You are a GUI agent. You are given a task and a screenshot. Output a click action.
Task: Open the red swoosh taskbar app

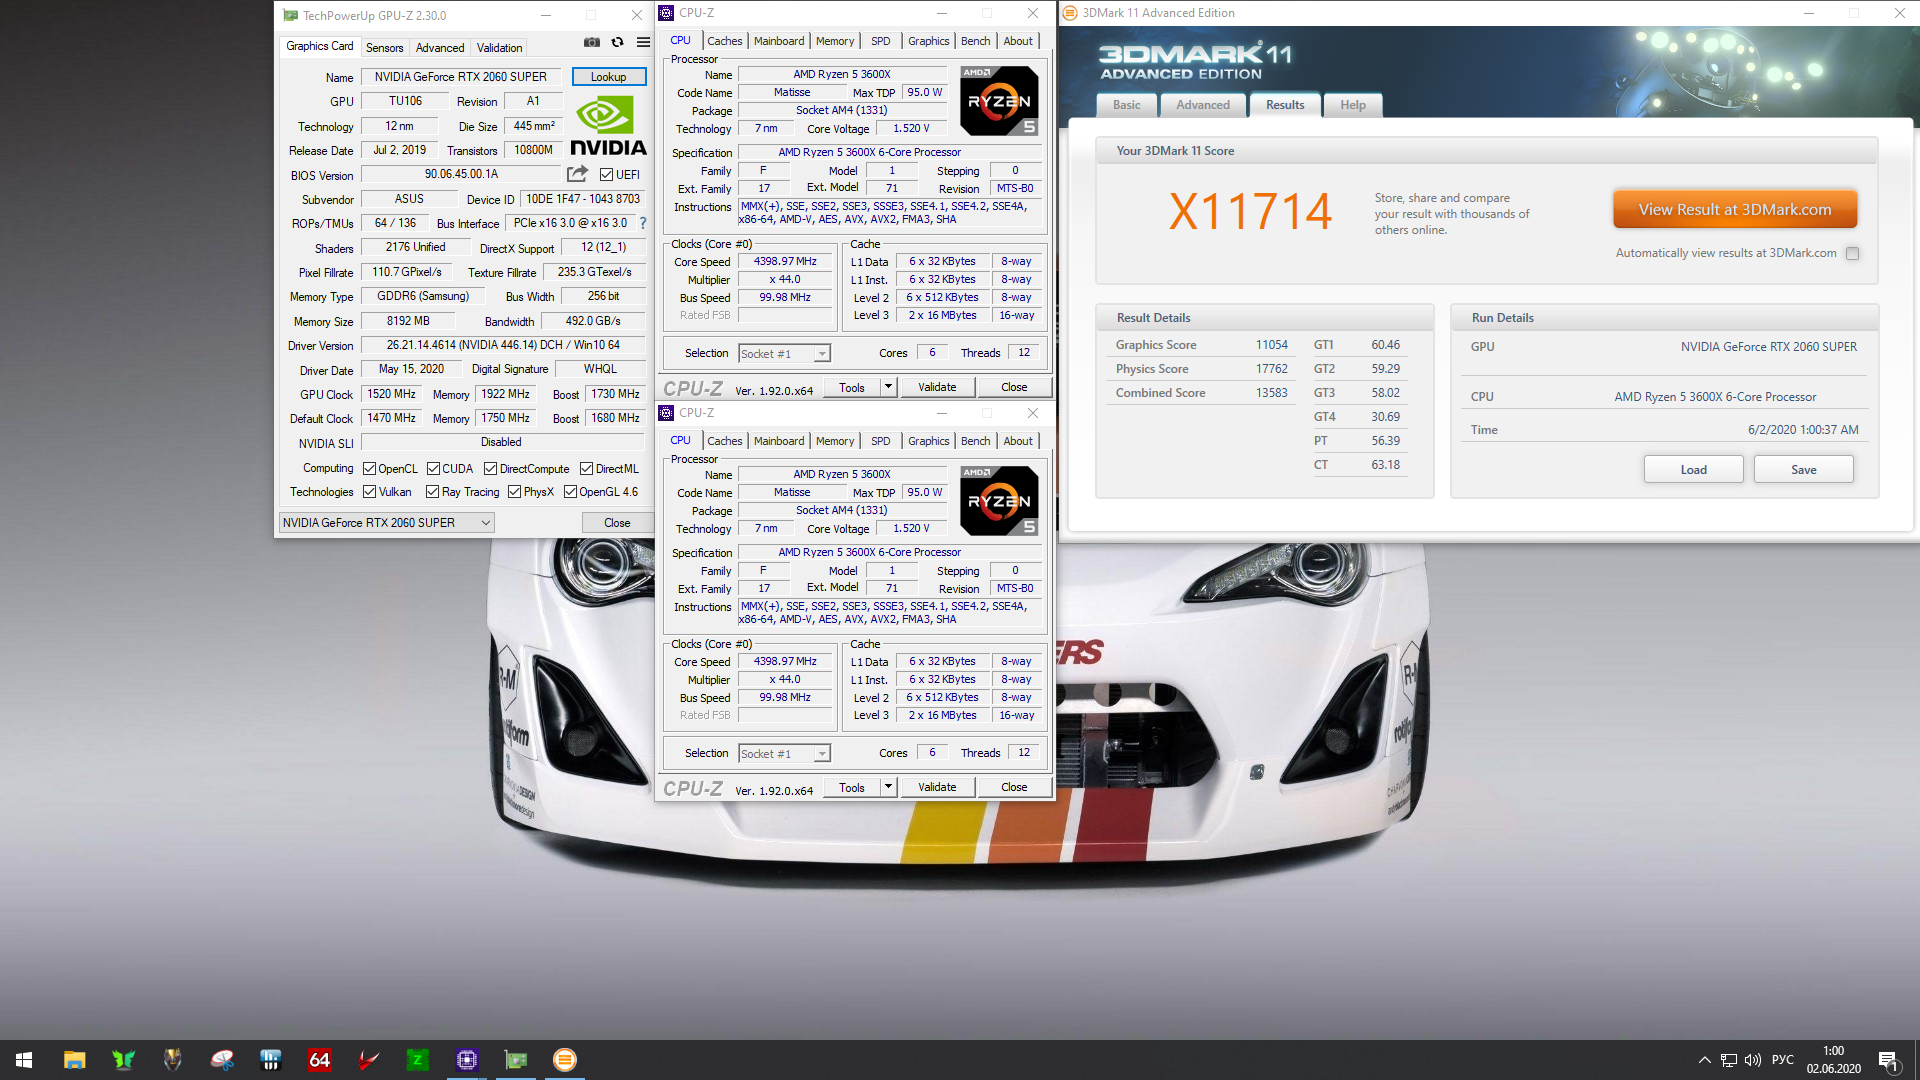coord(368,1060)
